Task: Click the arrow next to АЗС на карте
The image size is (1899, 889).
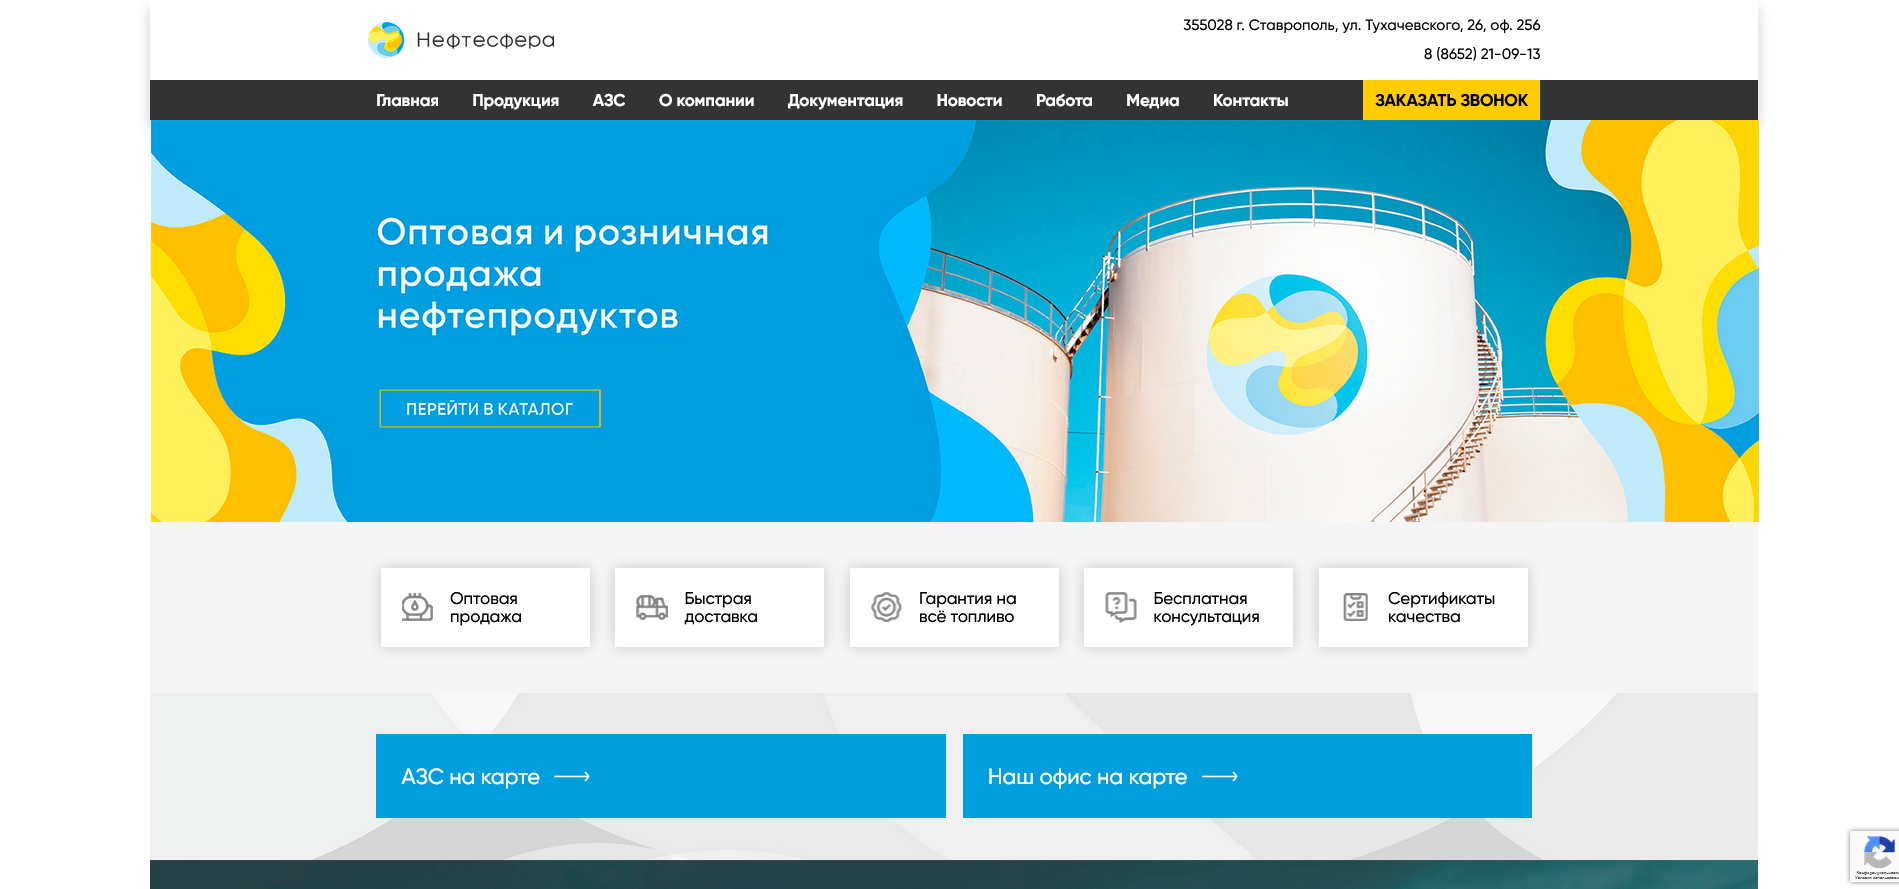Action: point(572,777)
